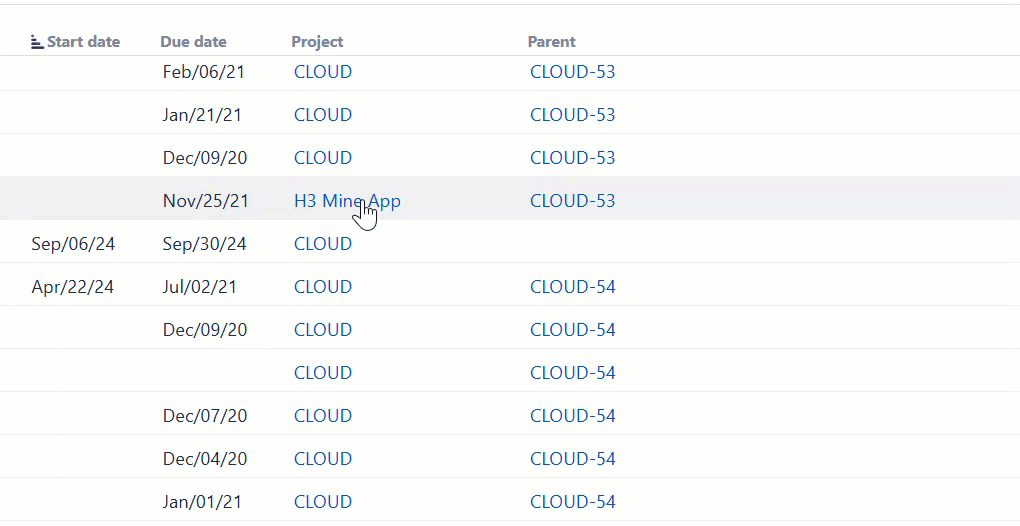Open CLOUD project in the Jul/02/21 row
Image resolution: width=1020 pixels, height=526 pixels.
pyautogui.click(x=323, y=287)
